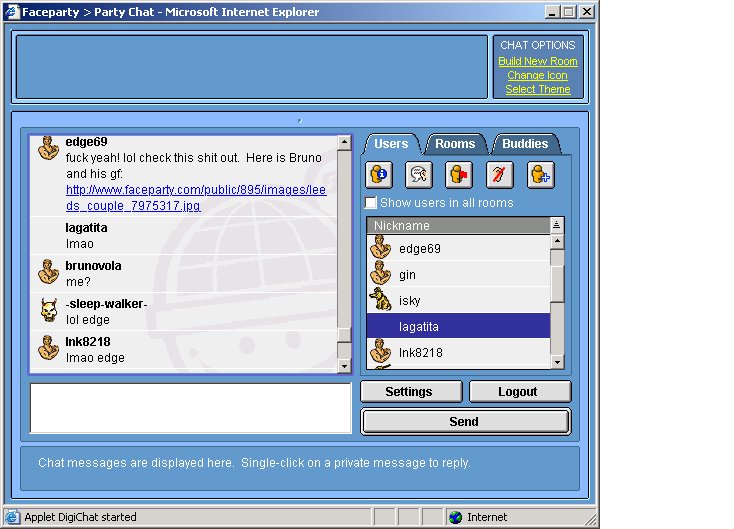Click the Nickname column sort button
This screenshot has width=734, height=529.
pos(557,225)
